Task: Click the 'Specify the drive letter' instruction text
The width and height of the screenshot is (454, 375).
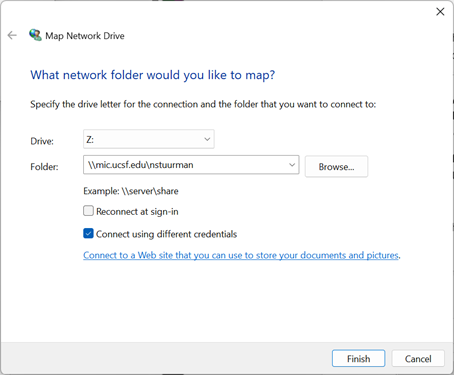Action: click(x=203, y=104)
